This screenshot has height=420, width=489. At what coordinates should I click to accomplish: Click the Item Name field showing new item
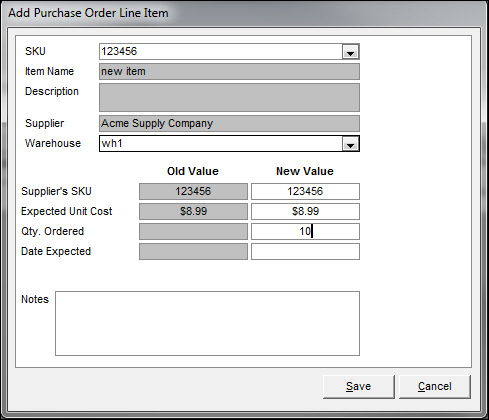click(x=229, y=72)
